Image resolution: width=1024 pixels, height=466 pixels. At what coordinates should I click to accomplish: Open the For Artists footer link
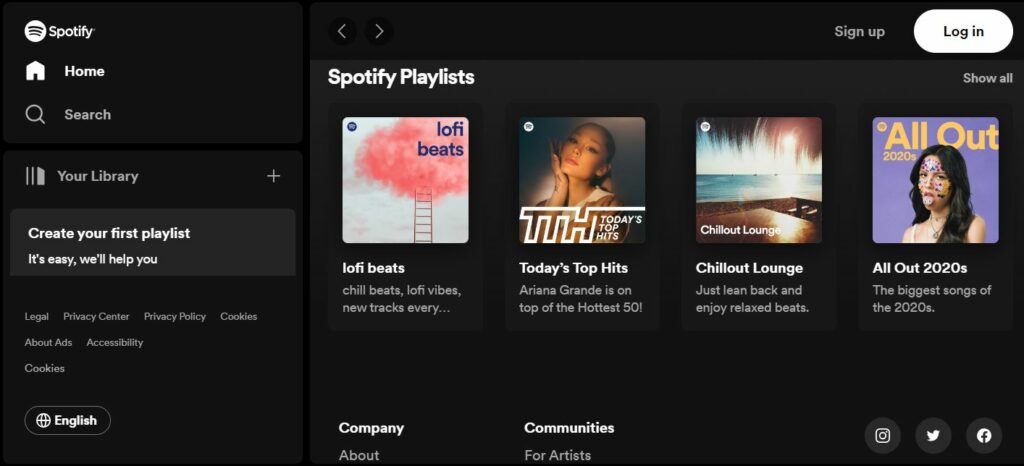coord(557,456)
